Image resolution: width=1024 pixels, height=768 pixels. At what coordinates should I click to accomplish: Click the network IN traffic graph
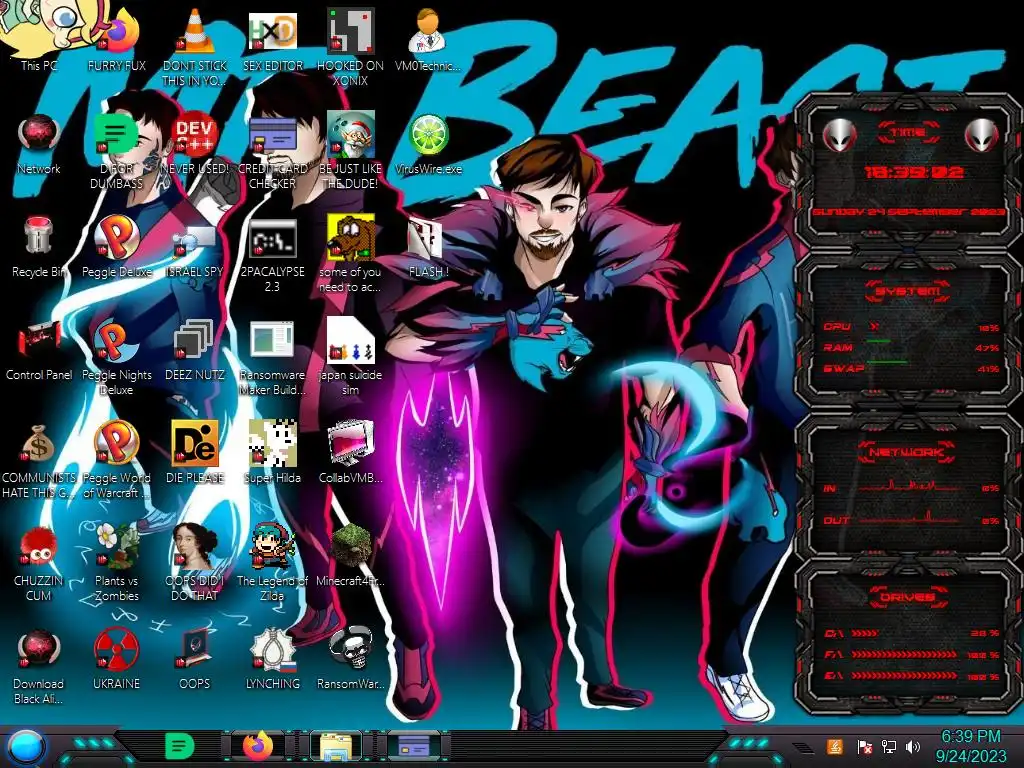click(911, 487)
